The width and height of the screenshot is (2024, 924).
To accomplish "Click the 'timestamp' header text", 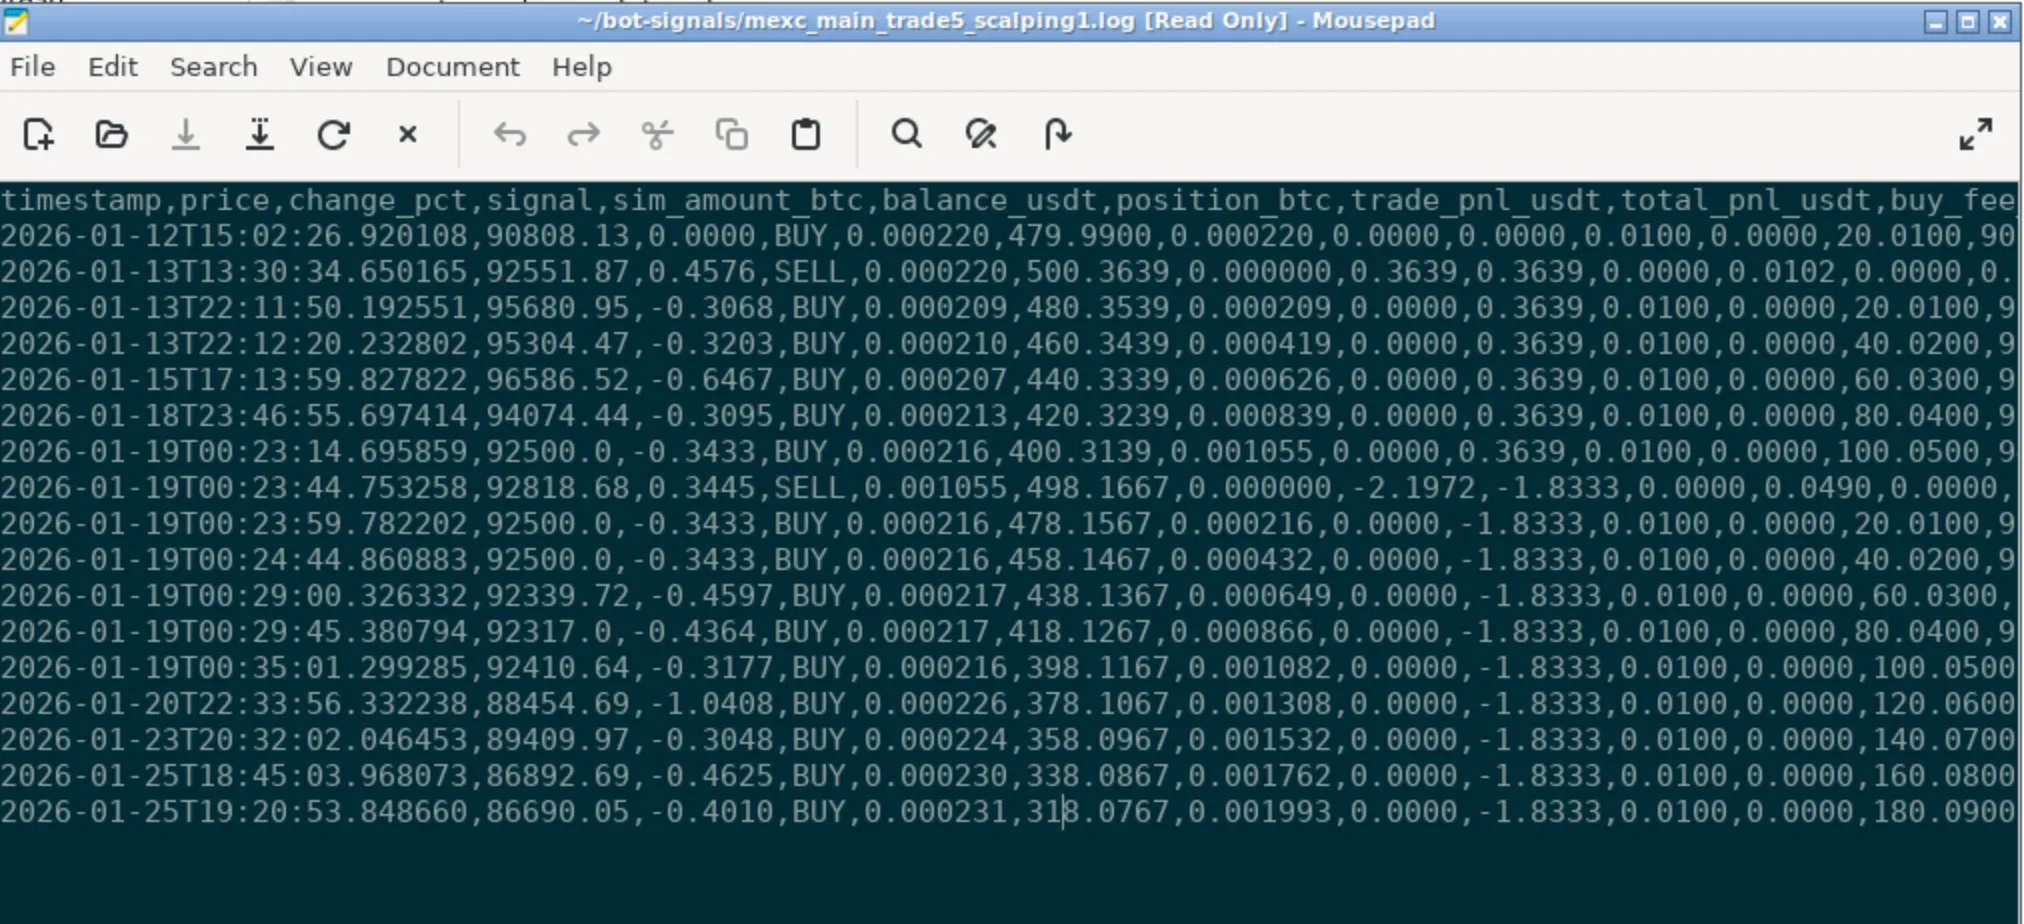I will (81, 200).
